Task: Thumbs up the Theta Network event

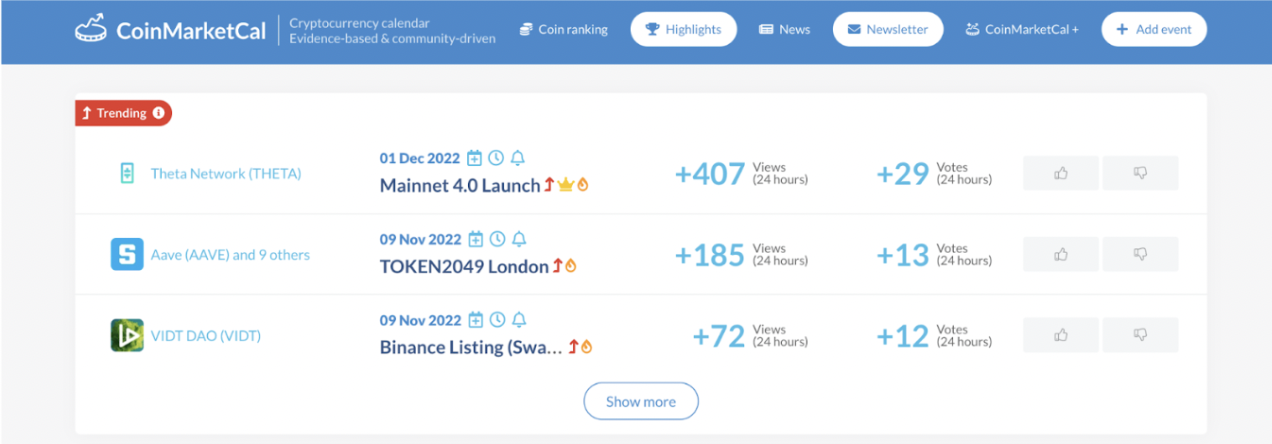Action: pos(1060,173)
